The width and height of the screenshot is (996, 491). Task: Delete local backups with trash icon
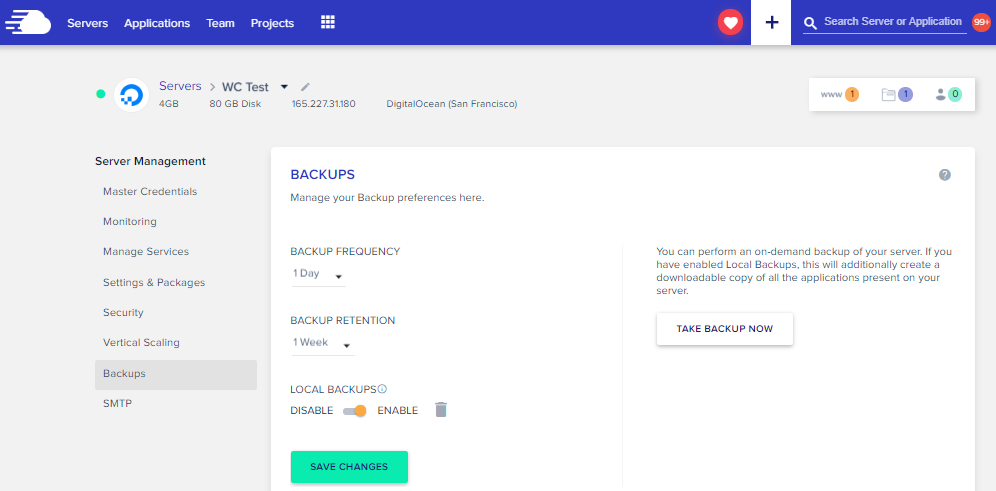click(441, 410)
